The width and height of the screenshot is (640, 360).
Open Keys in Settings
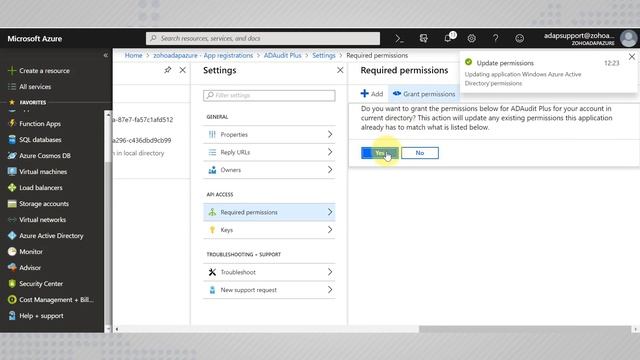(269, 230)
